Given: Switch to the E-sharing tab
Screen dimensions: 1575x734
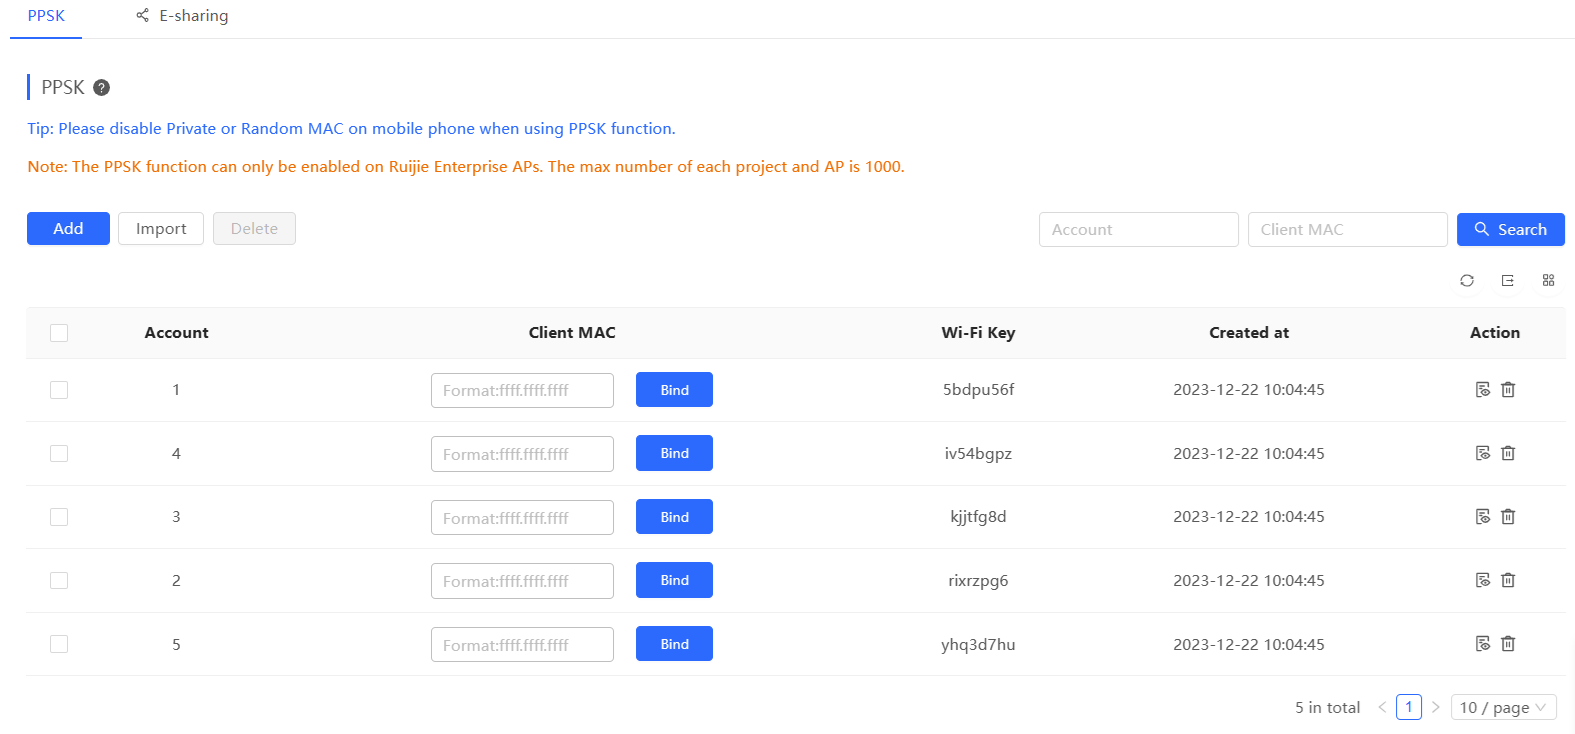Looking at the screenshot, I should [182, 16].
